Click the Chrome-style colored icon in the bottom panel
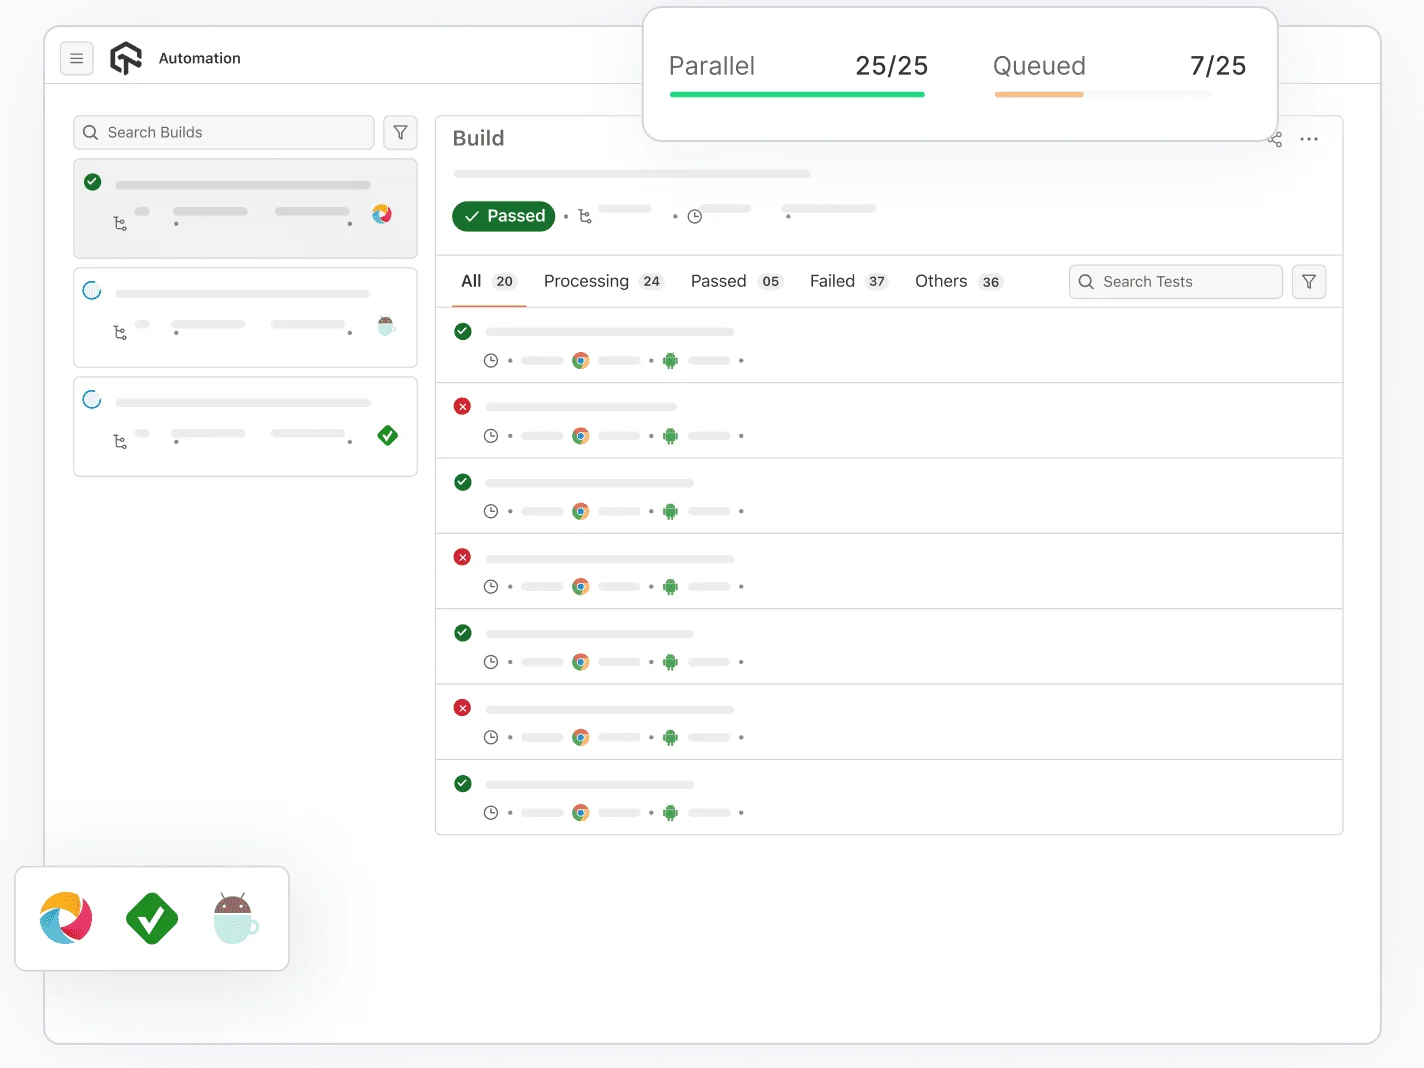The image size is (1424, 1068). pos(65,919)
